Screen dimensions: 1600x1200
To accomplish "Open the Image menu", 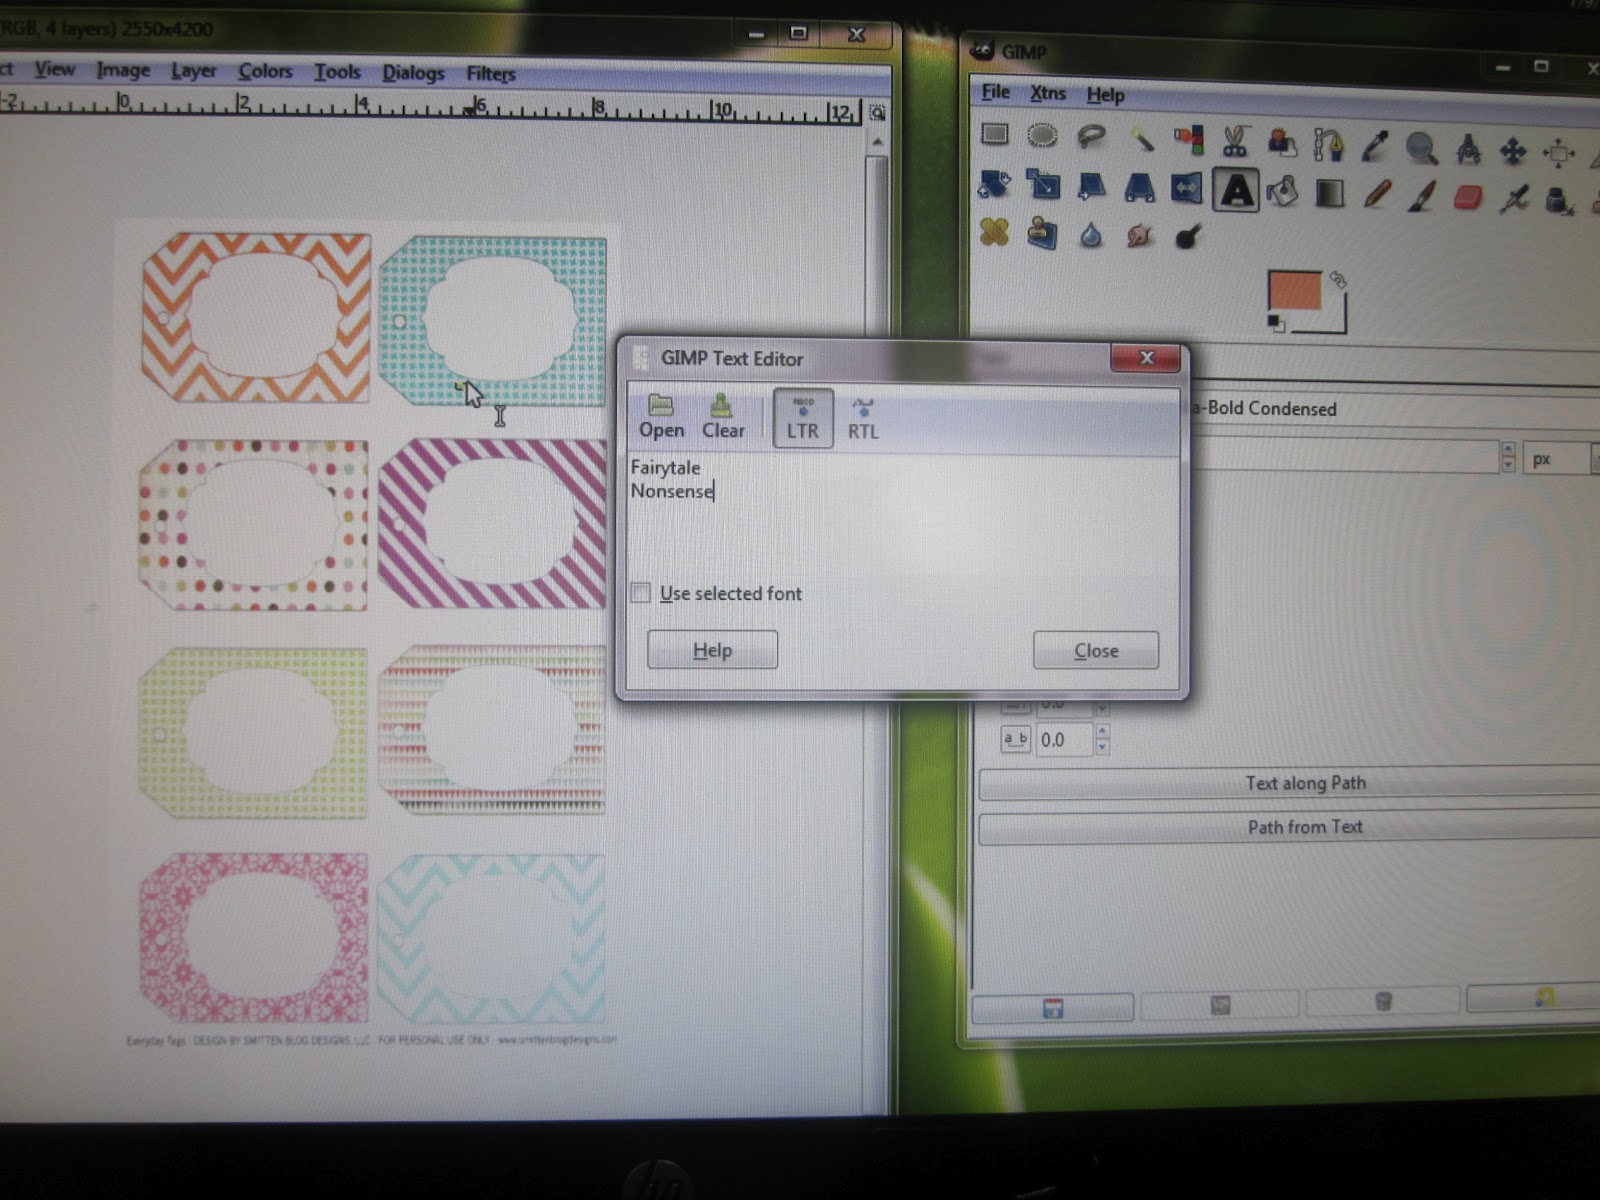I will (x=123, y=70).
